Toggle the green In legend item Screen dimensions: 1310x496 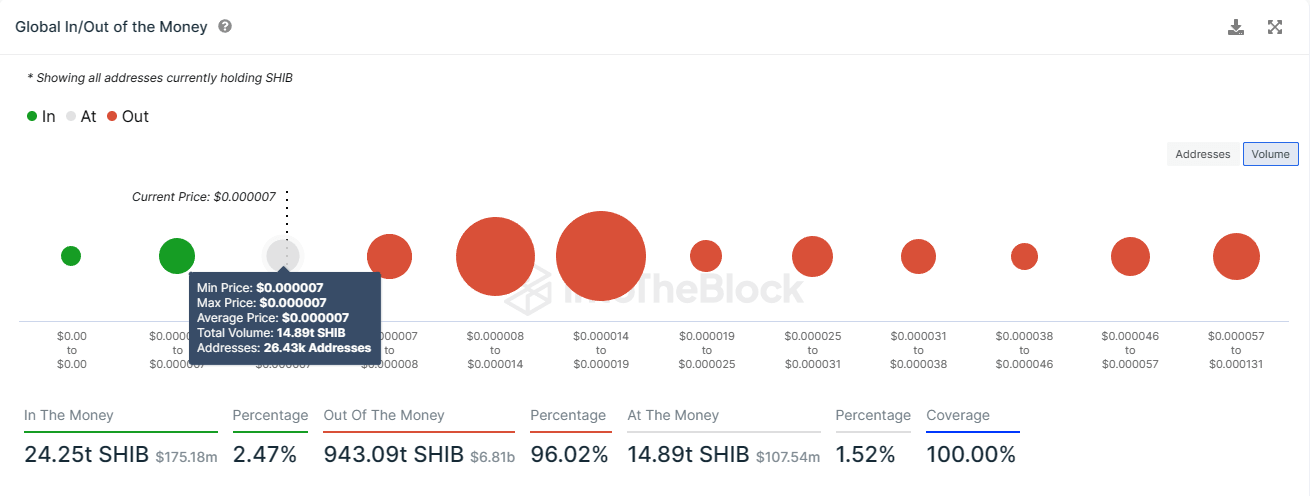[41, 116]
